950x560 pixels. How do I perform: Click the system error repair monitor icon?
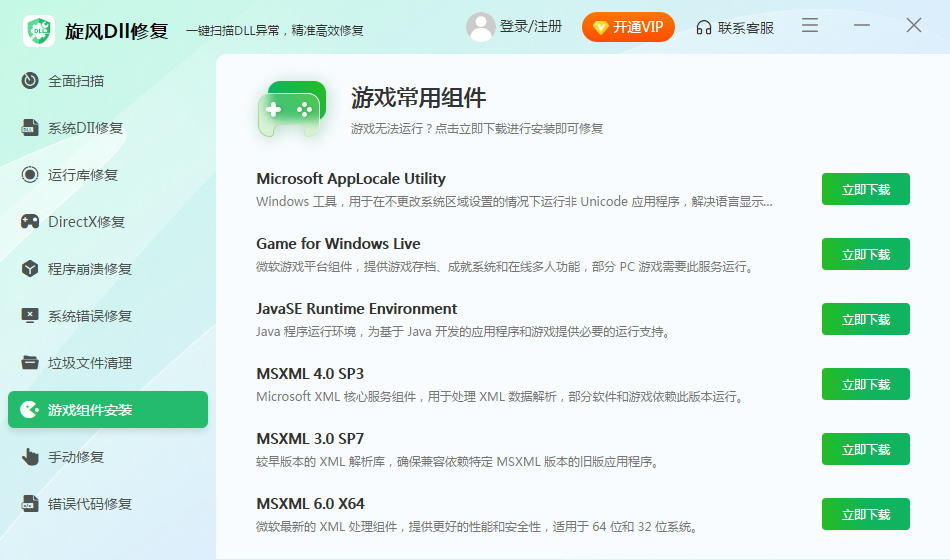pos(30,316)
